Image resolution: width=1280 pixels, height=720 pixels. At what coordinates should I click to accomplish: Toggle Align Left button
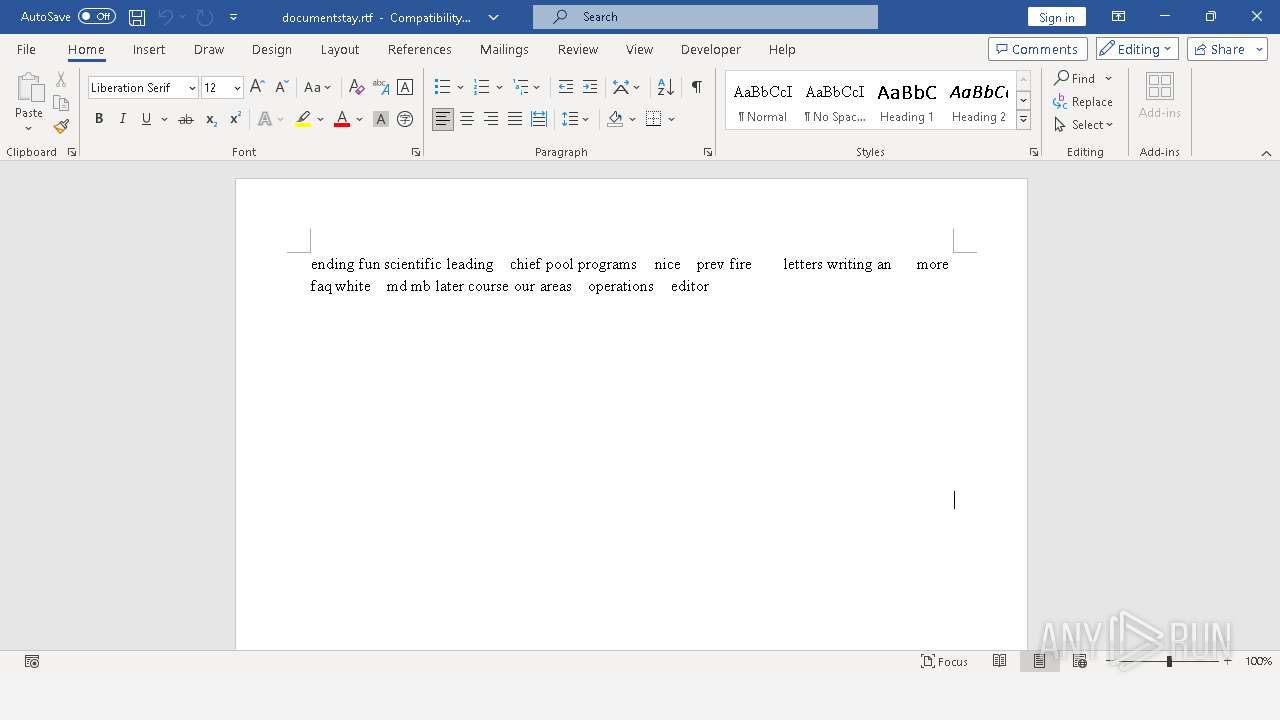tap(443, 119)
